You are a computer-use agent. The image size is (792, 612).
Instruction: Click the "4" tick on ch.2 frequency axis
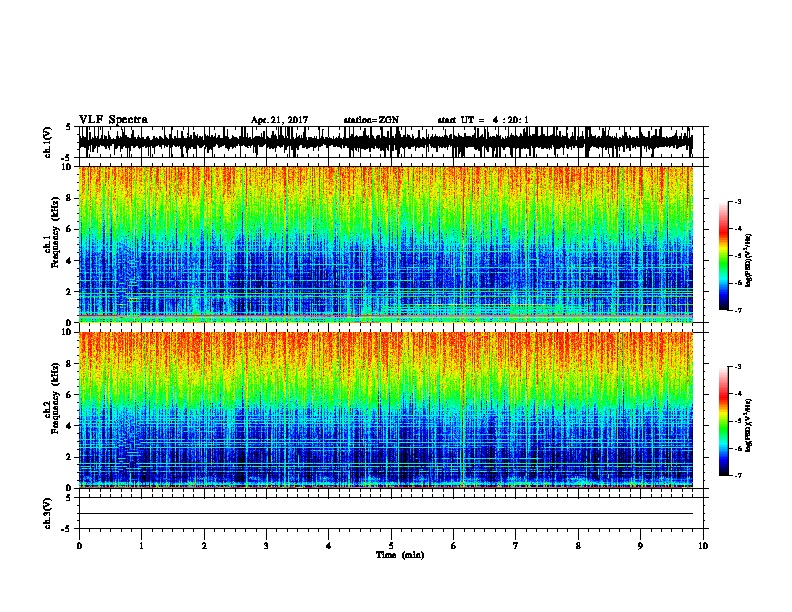pyautogui.click(x=69, y=426)
